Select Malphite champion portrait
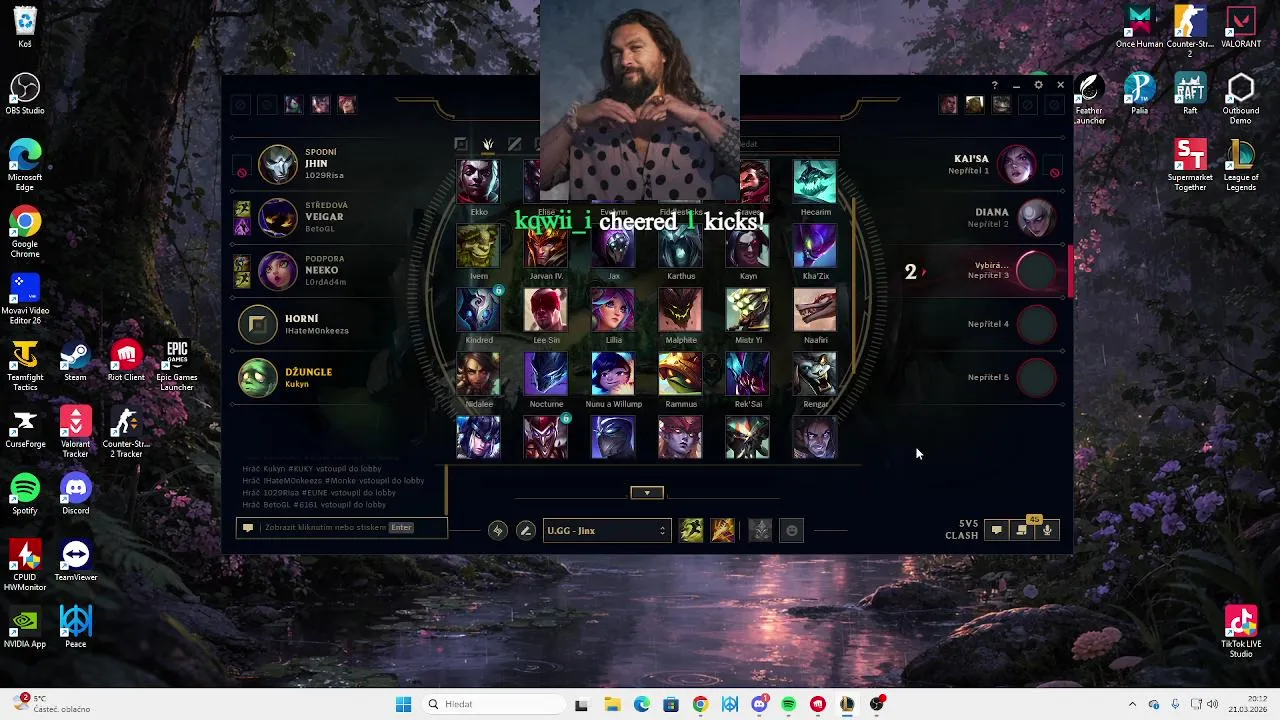The width and height of the screenshot is (1280, 720). pyautogui.click(x=681, y=310)
